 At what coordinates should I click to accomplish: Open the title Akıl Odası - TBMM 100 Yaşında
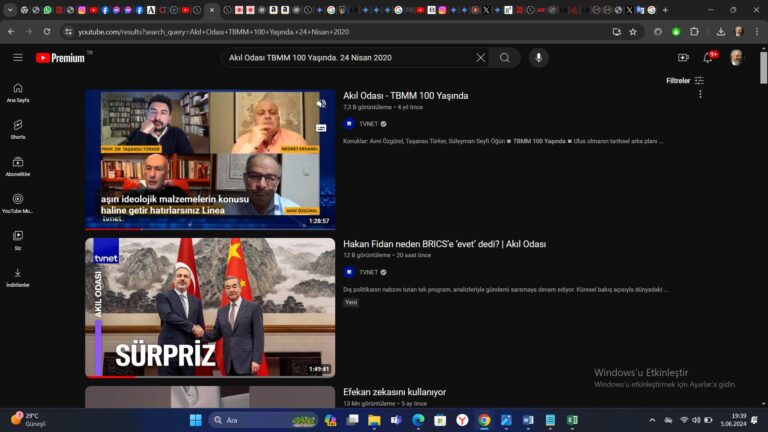[406, 96]
